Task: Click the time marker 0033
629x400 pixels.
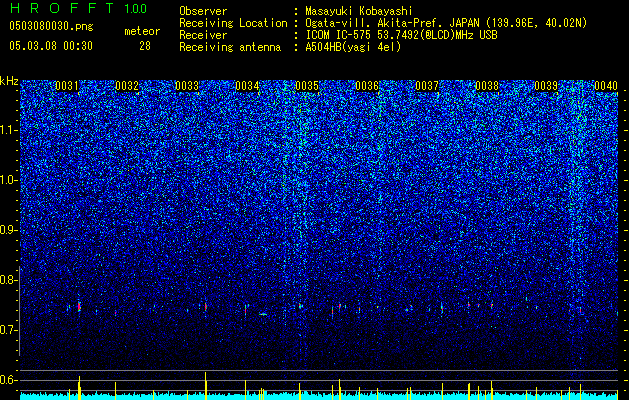Action: [187, 86]
